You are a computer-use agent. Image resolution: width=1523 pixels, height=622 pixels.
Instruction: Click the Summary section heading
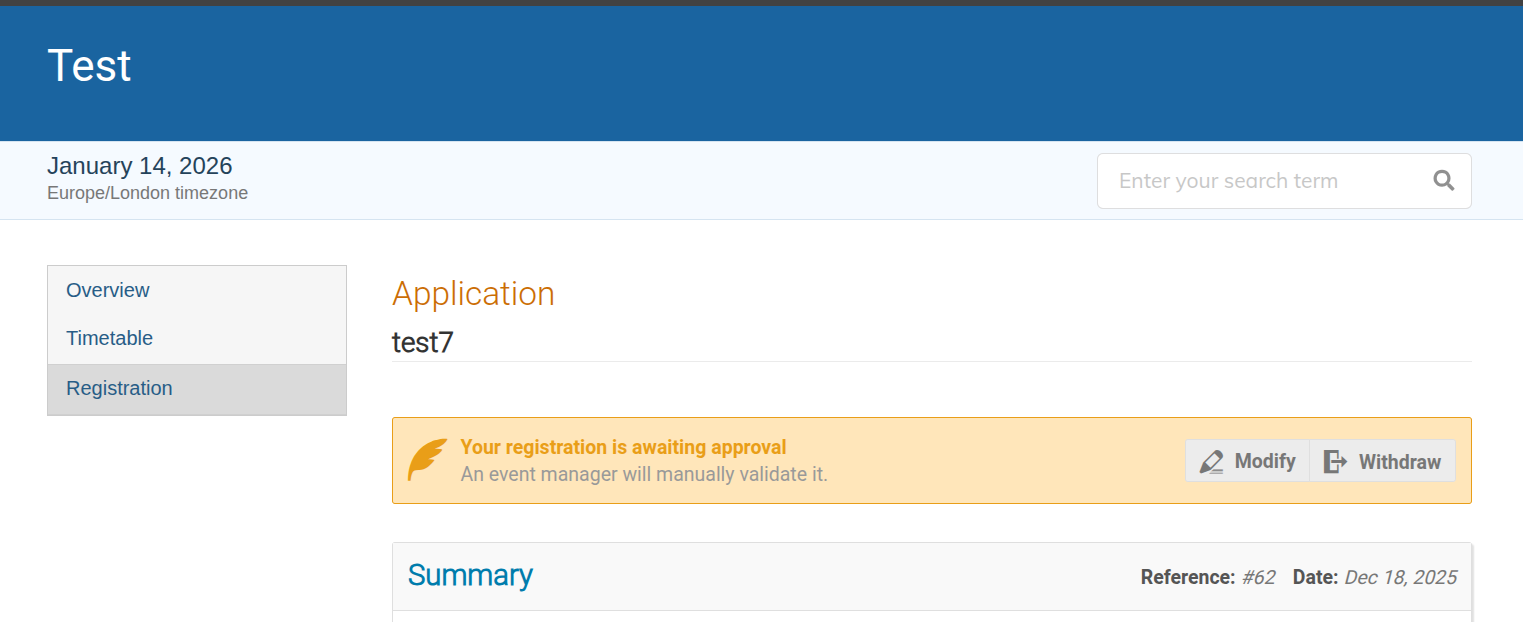point(470,575)
